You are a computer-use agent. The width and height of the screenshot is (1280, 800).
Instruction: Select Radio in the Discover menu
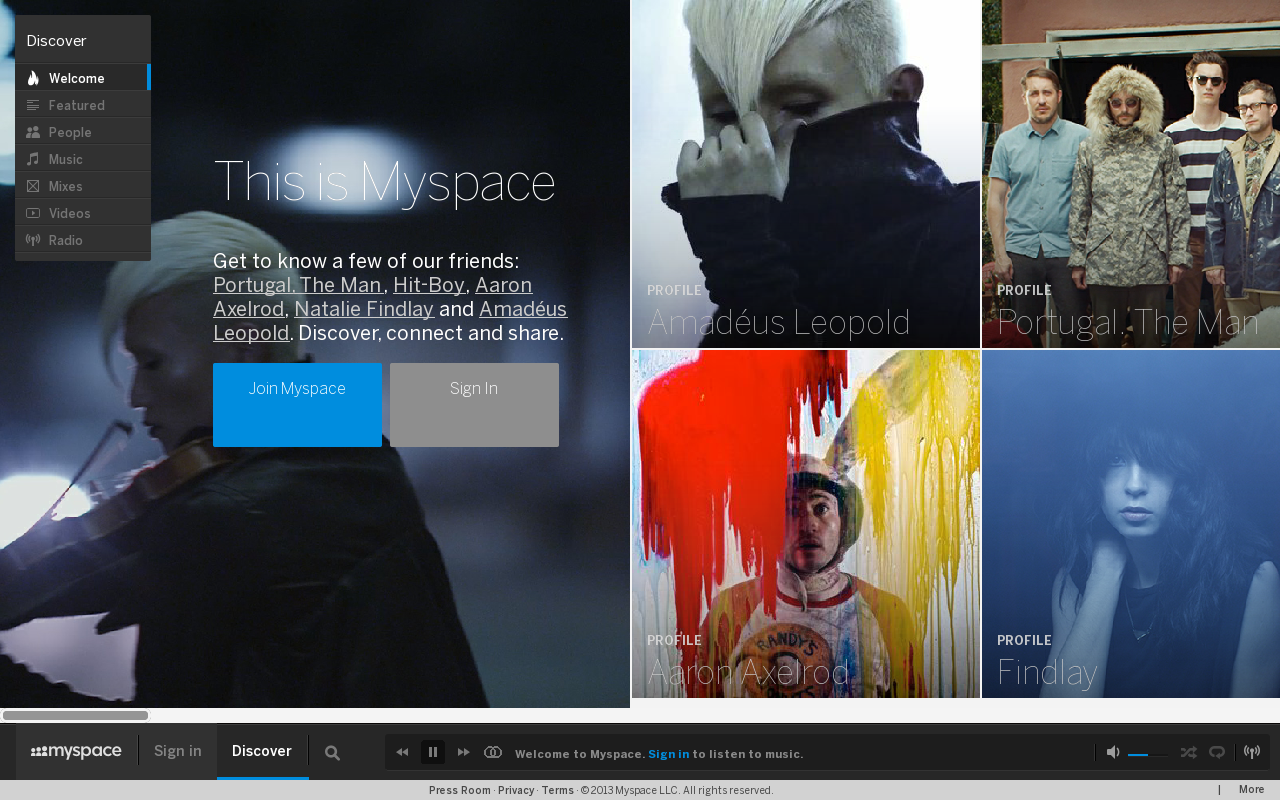(x=83, y=240)
